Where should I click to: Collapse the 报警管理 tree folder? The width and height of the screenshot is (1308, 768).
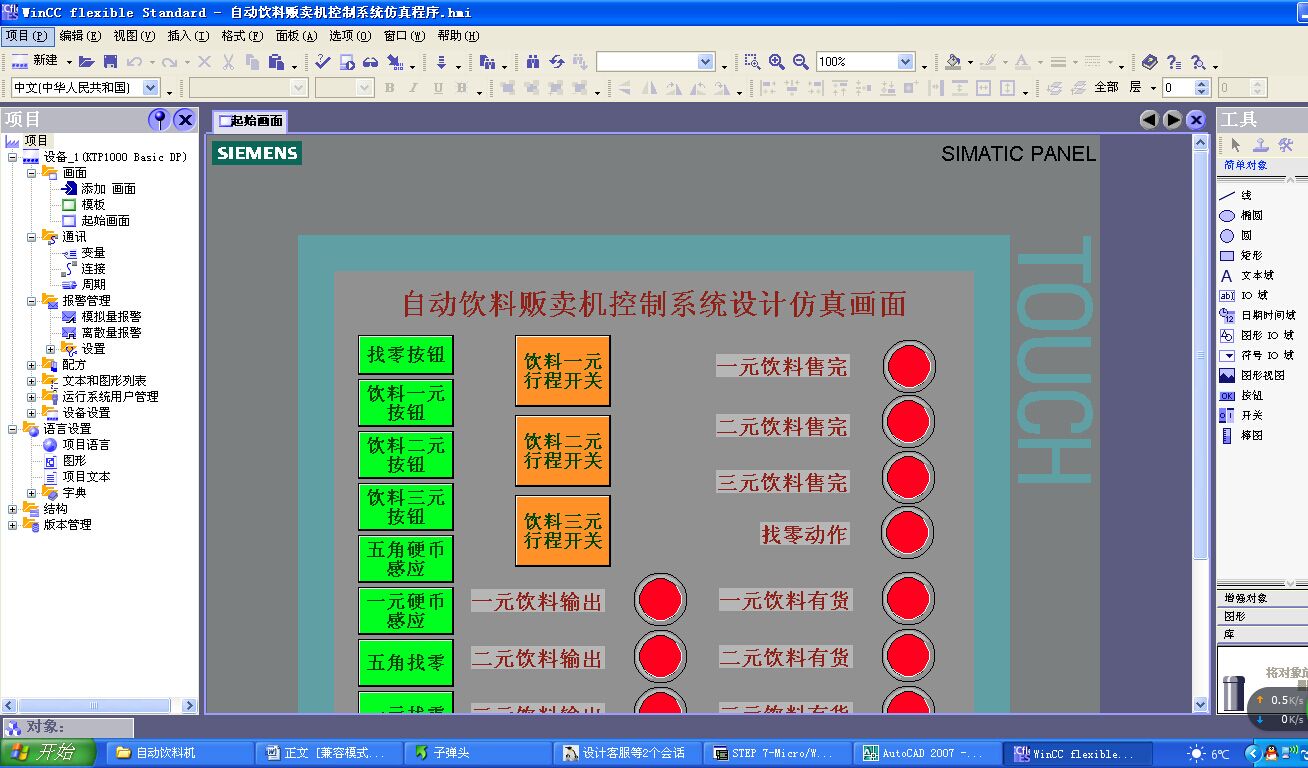(x=31, y=300)
